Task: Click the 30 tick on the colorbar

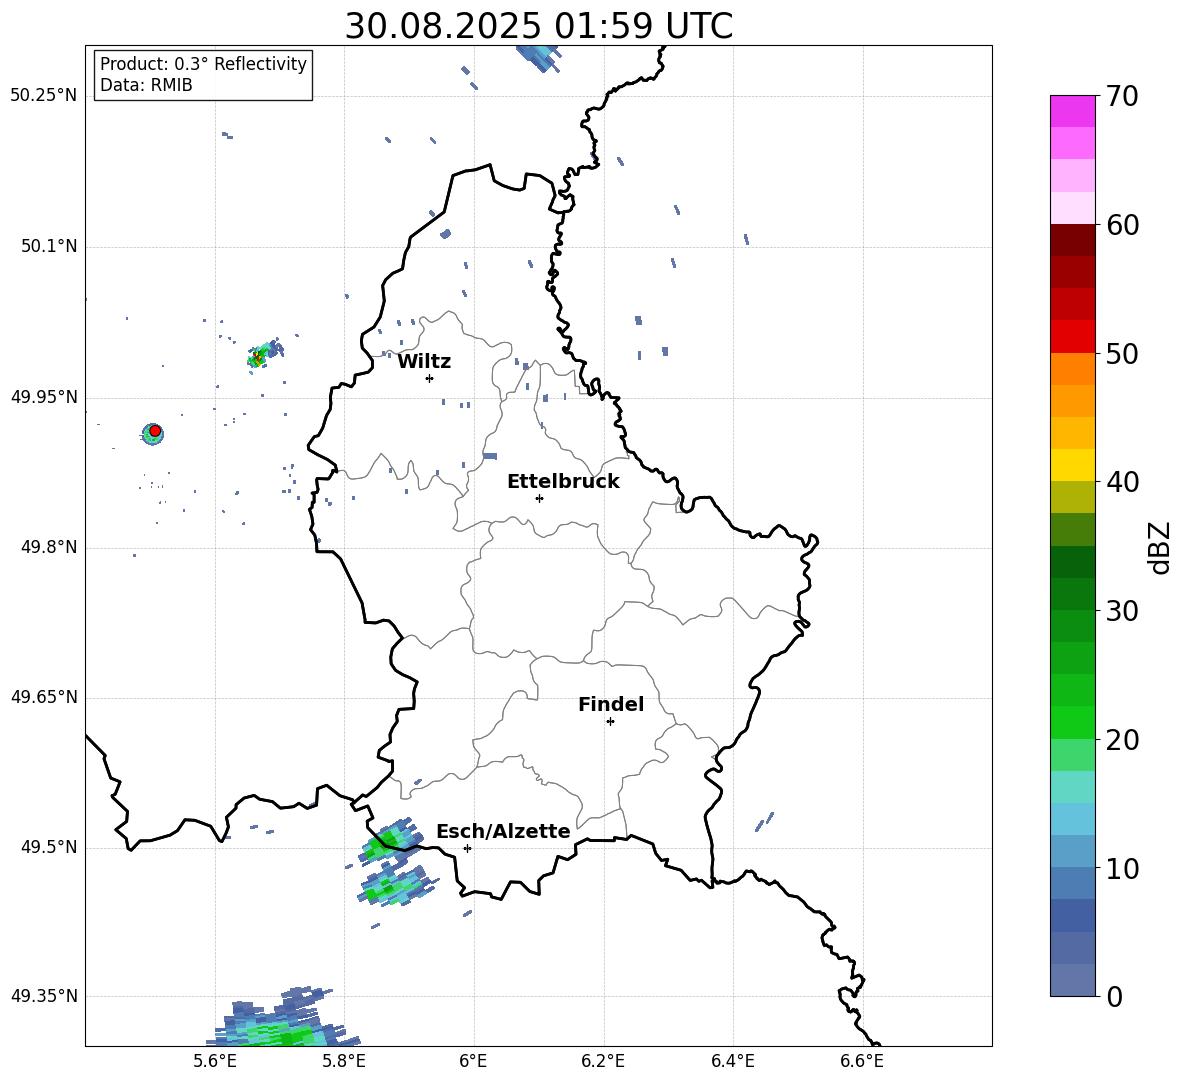Action: [1122, 611]
